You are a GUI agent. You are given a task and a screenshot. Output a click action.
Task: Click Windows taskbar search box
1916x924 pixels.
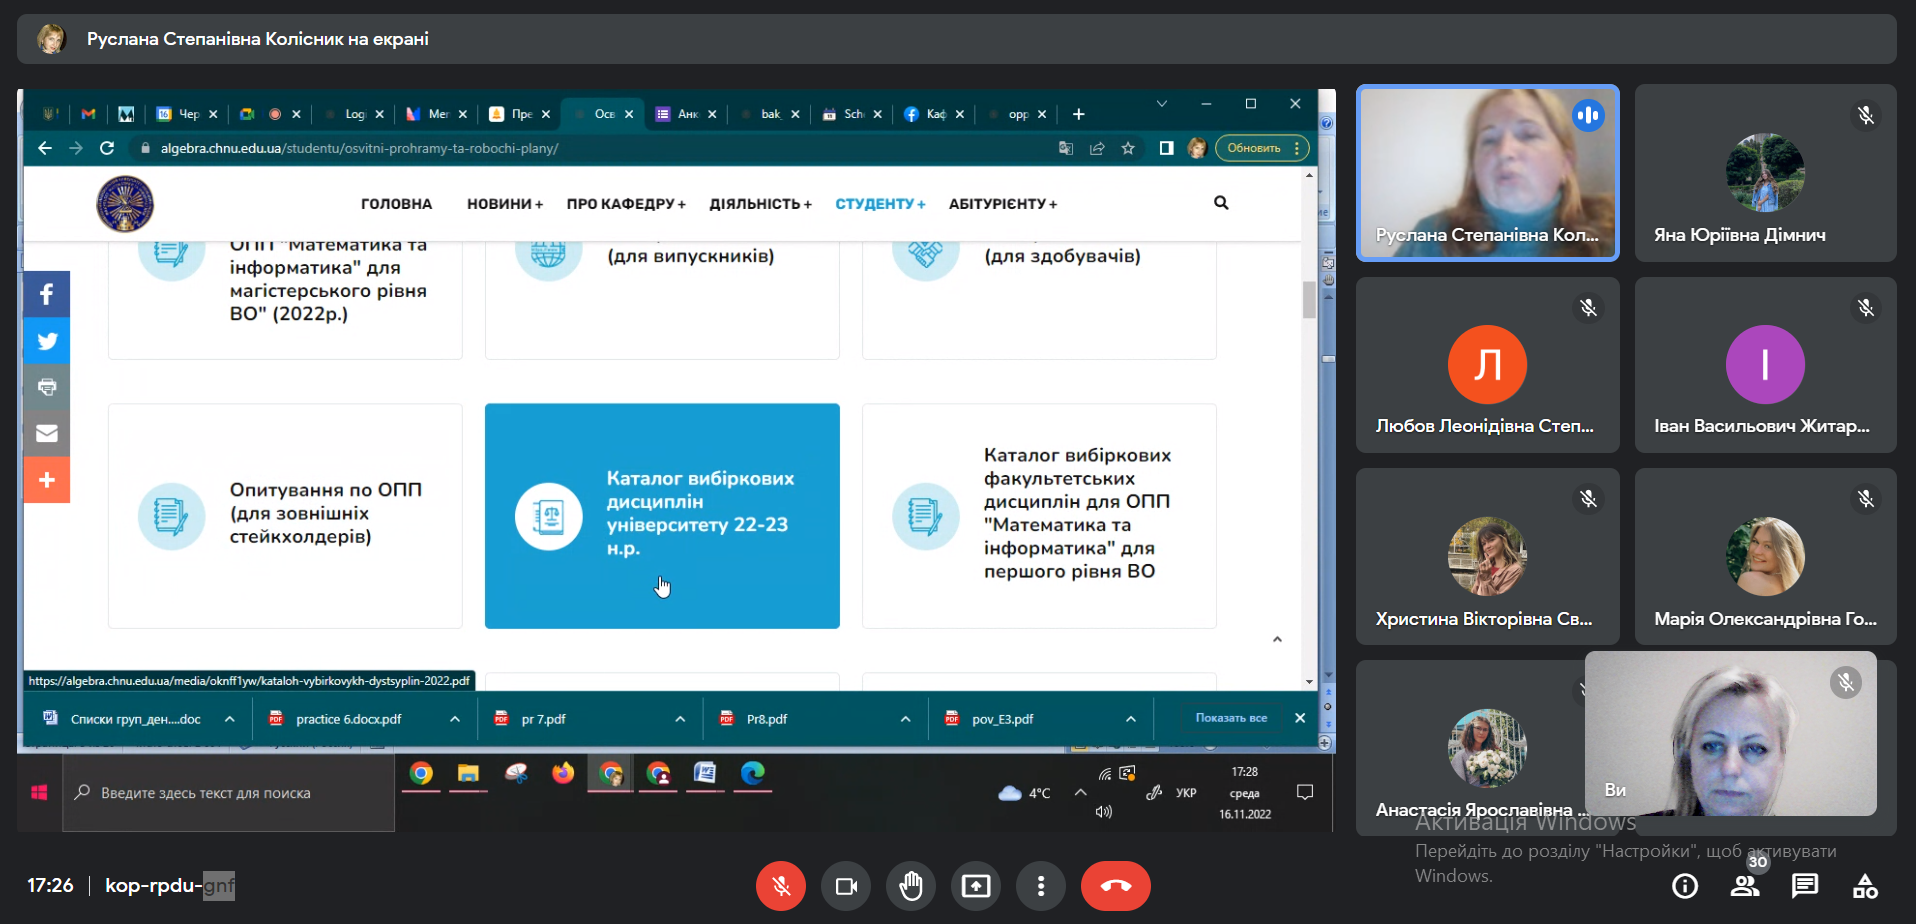click(x=229, y=793)
